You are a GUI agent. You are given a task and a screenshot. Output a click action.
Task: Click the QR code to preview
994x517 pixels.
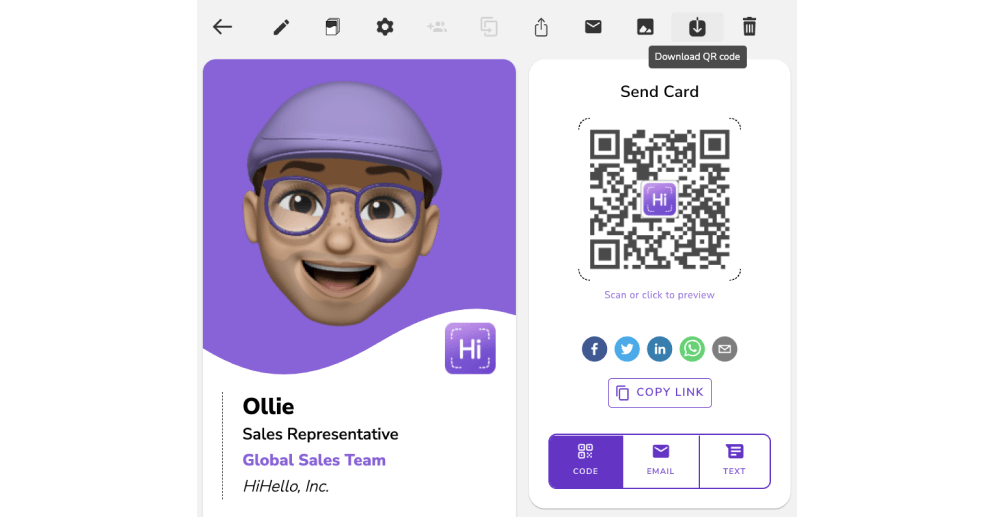point(659,199)
